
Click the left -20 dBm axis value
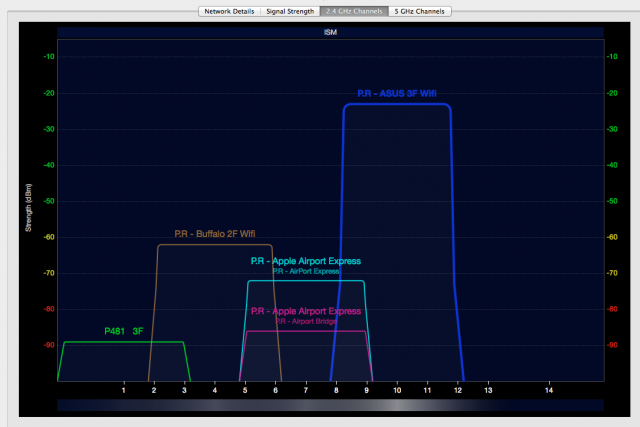(x=49, y=93)
